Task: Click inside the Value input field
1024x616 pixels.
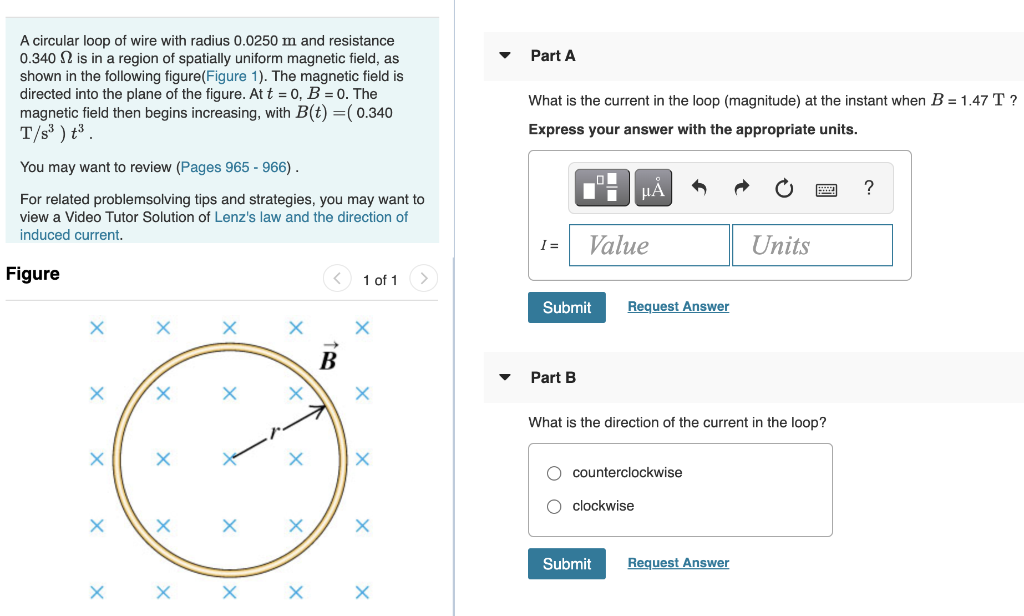Action: pyautogui.click(x=648, y=244)
